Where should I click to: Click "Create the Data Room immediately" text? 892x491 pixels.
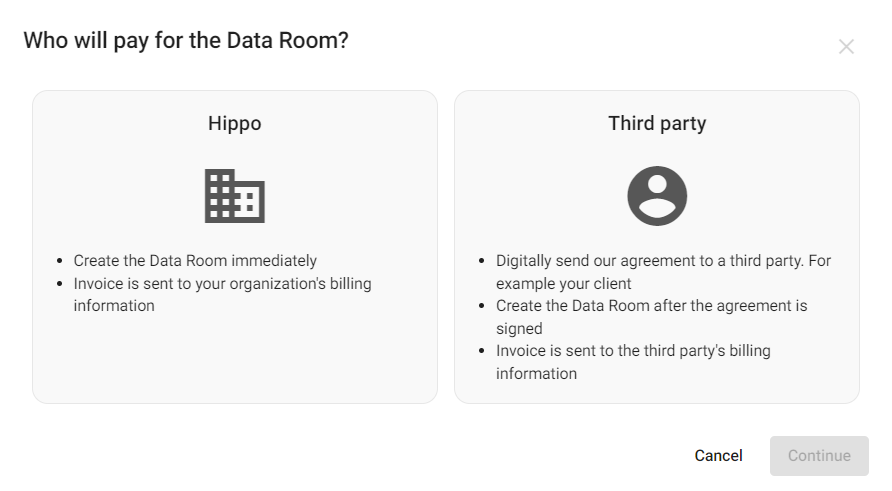[x=195, y=261]
